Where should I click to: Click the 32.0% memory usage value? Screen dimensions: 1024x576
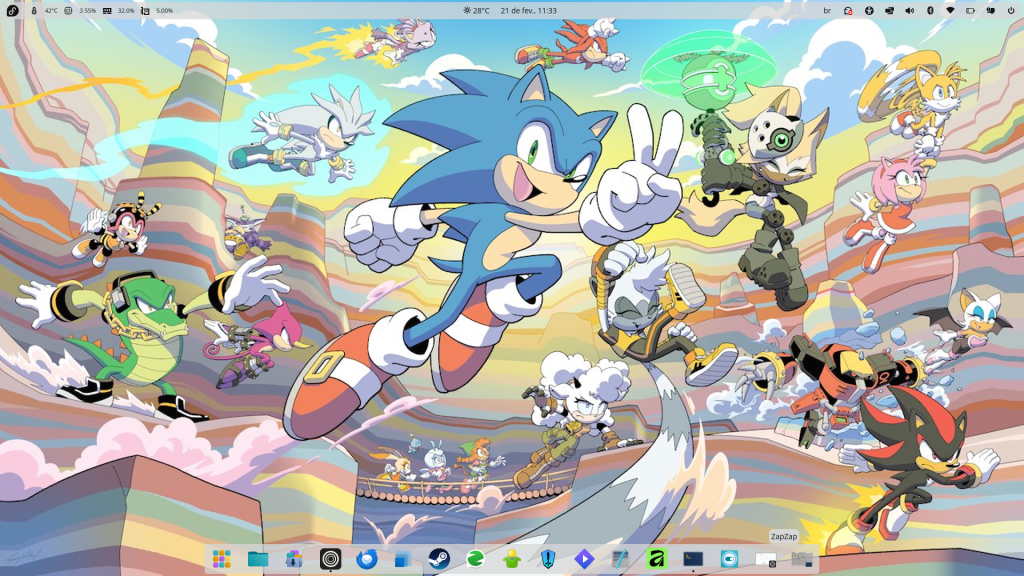point(126,11)
